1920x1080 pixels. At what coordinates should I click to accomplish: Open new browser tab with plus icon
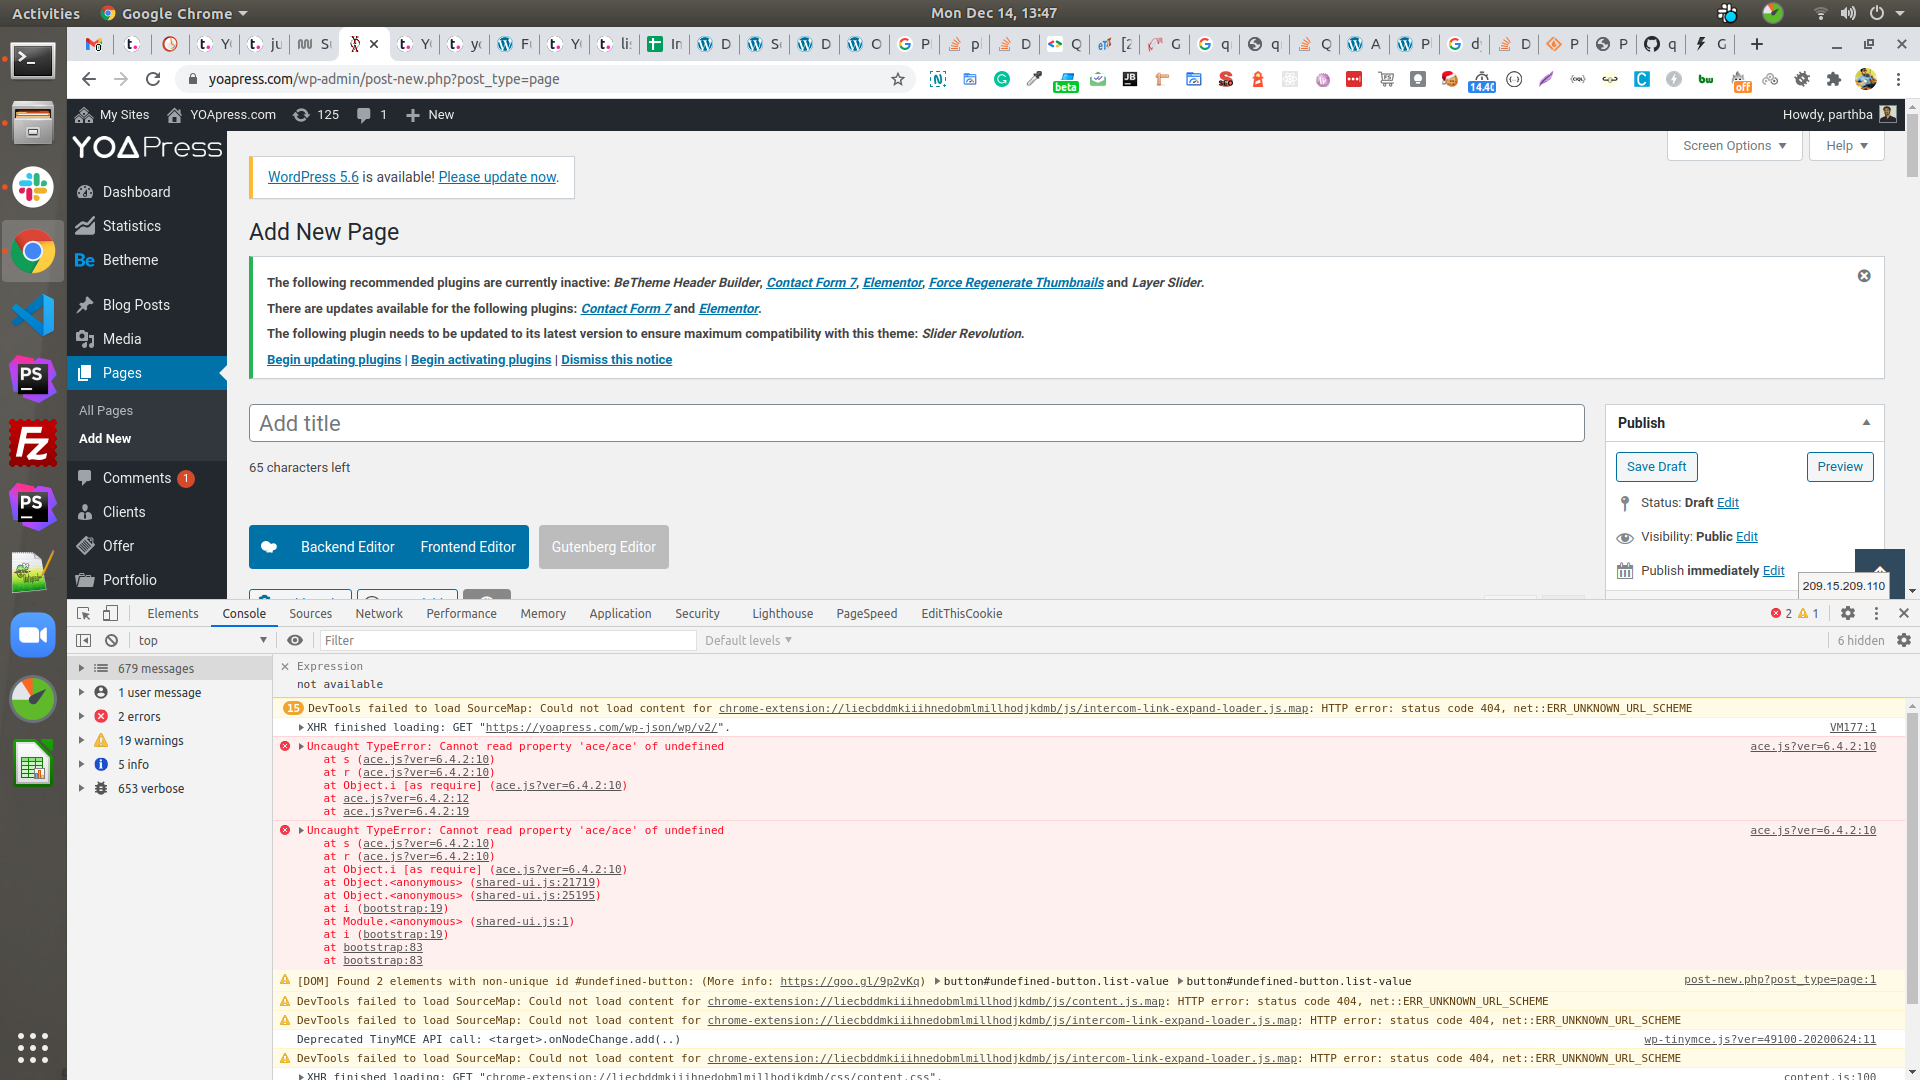point(1757,44)
